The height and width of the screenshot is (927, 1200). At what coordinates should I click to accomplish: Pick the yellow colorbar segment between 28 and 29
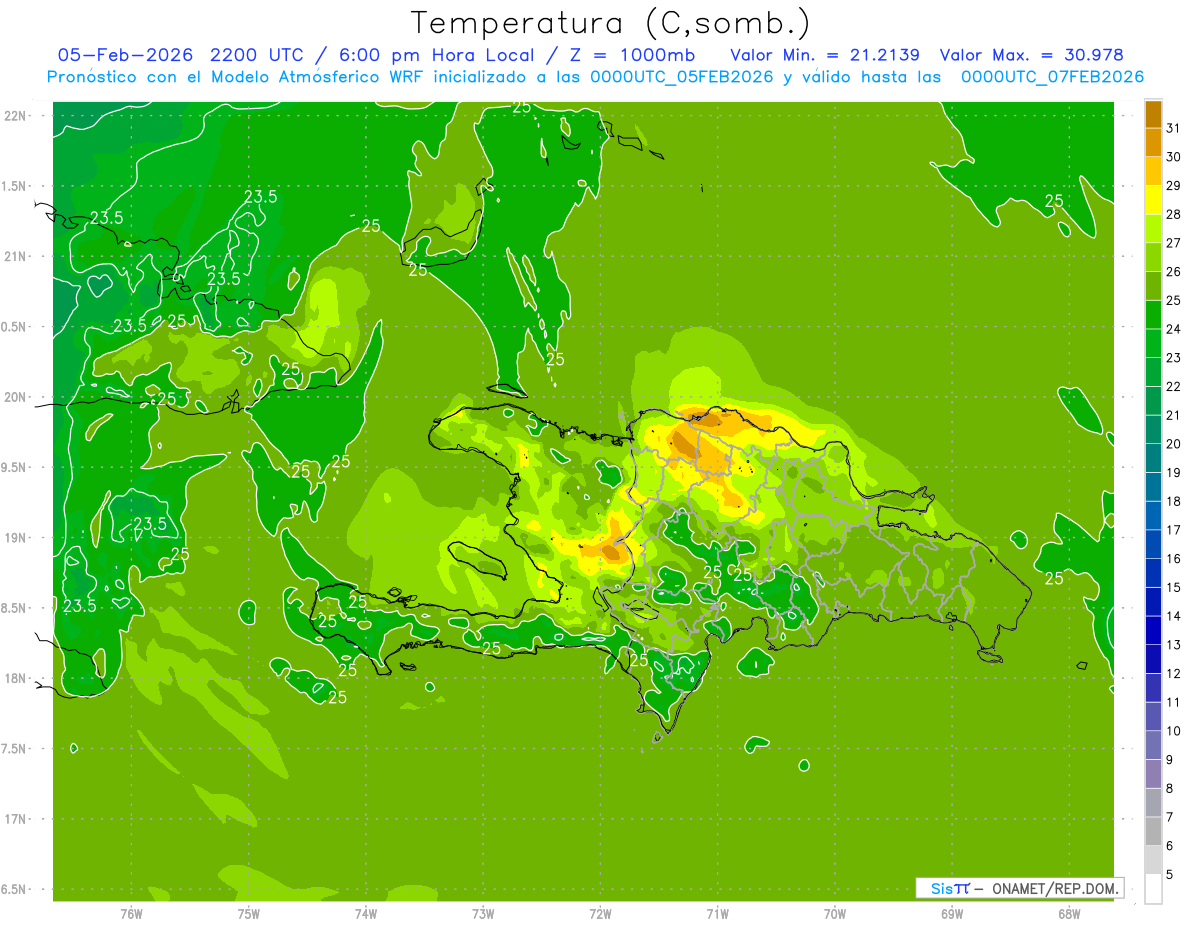[x=1153, y=200]
